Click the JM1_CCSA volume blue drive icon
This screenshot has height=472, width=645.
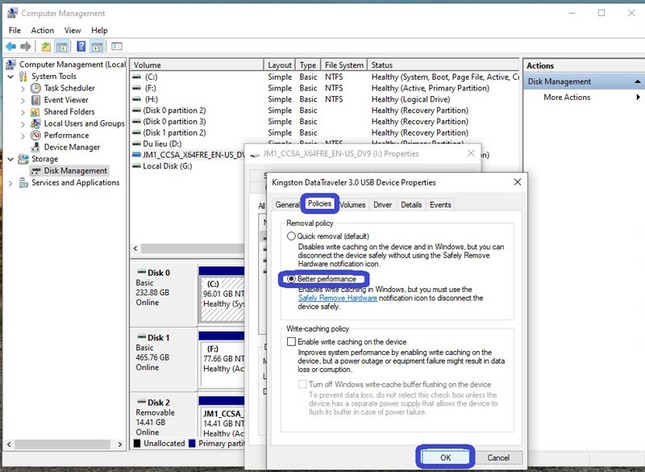(136, 155)
